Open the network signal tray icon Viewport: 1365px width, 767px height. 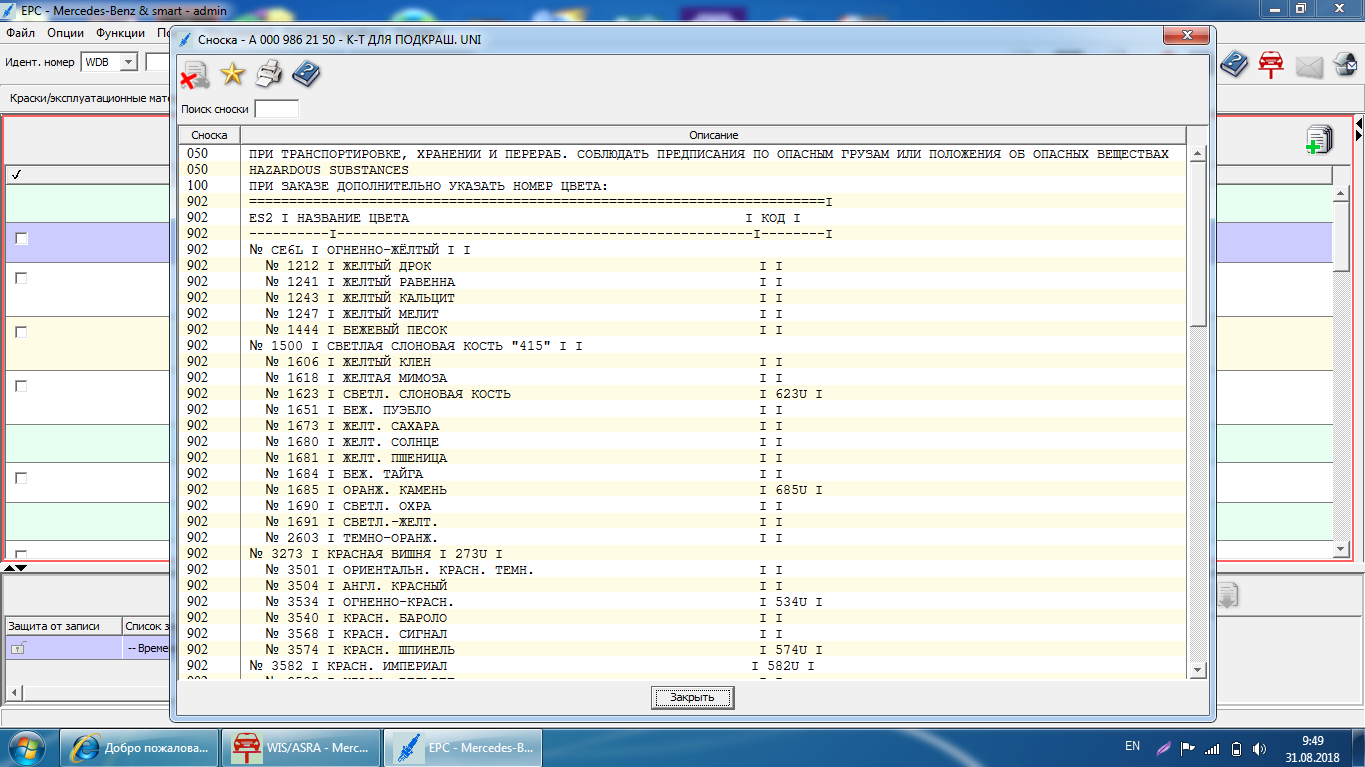coord(1212,748)
